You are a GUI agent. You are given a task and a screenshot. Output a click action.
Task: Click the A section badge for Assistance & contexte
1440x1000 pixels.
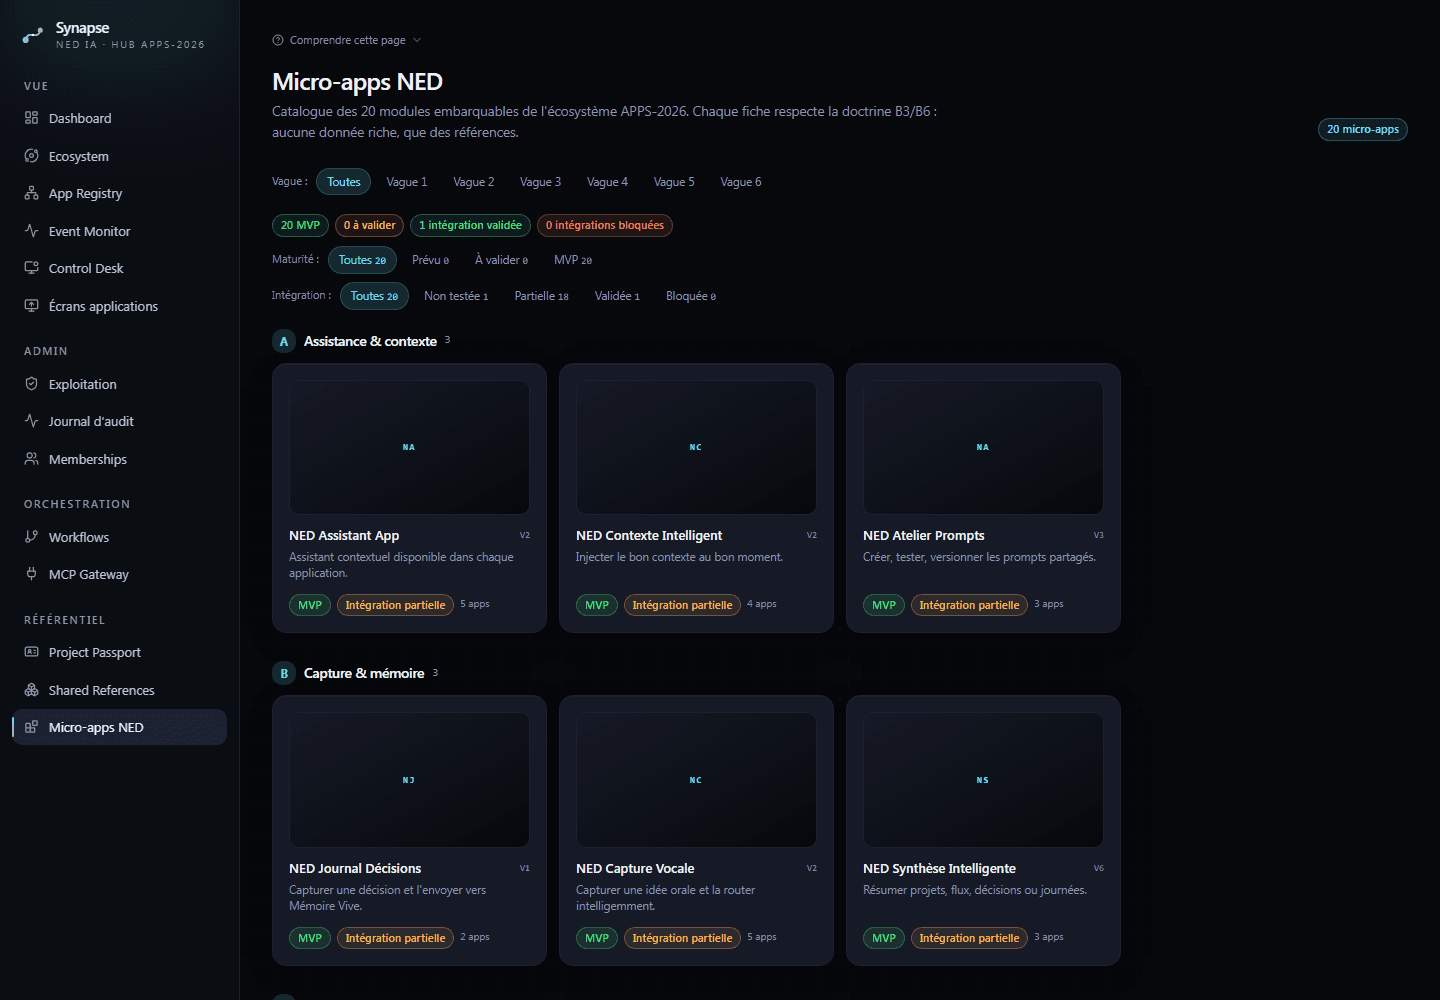[x=284, y=341]
